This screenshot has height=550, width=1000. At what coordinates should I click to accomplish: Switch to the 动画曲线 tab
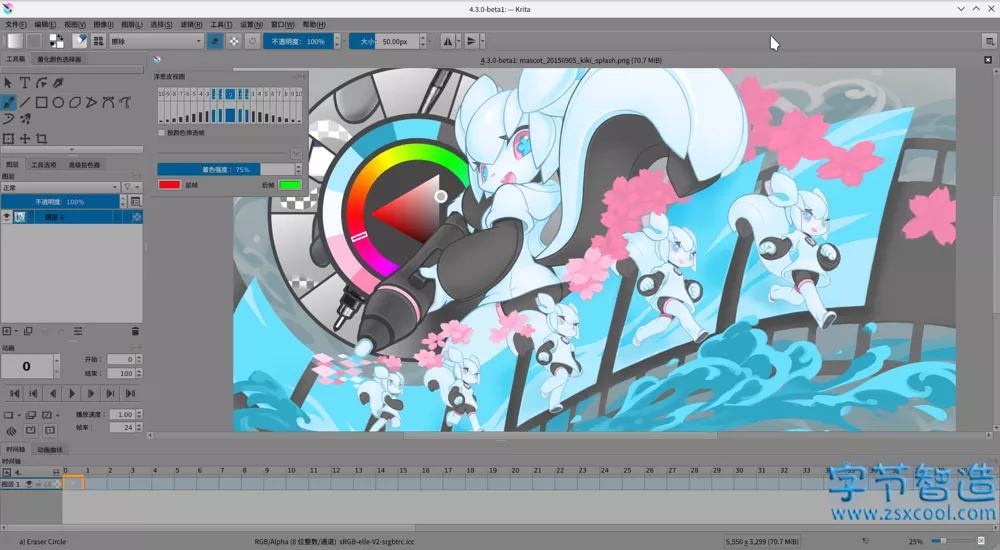[x=50, y=450]
